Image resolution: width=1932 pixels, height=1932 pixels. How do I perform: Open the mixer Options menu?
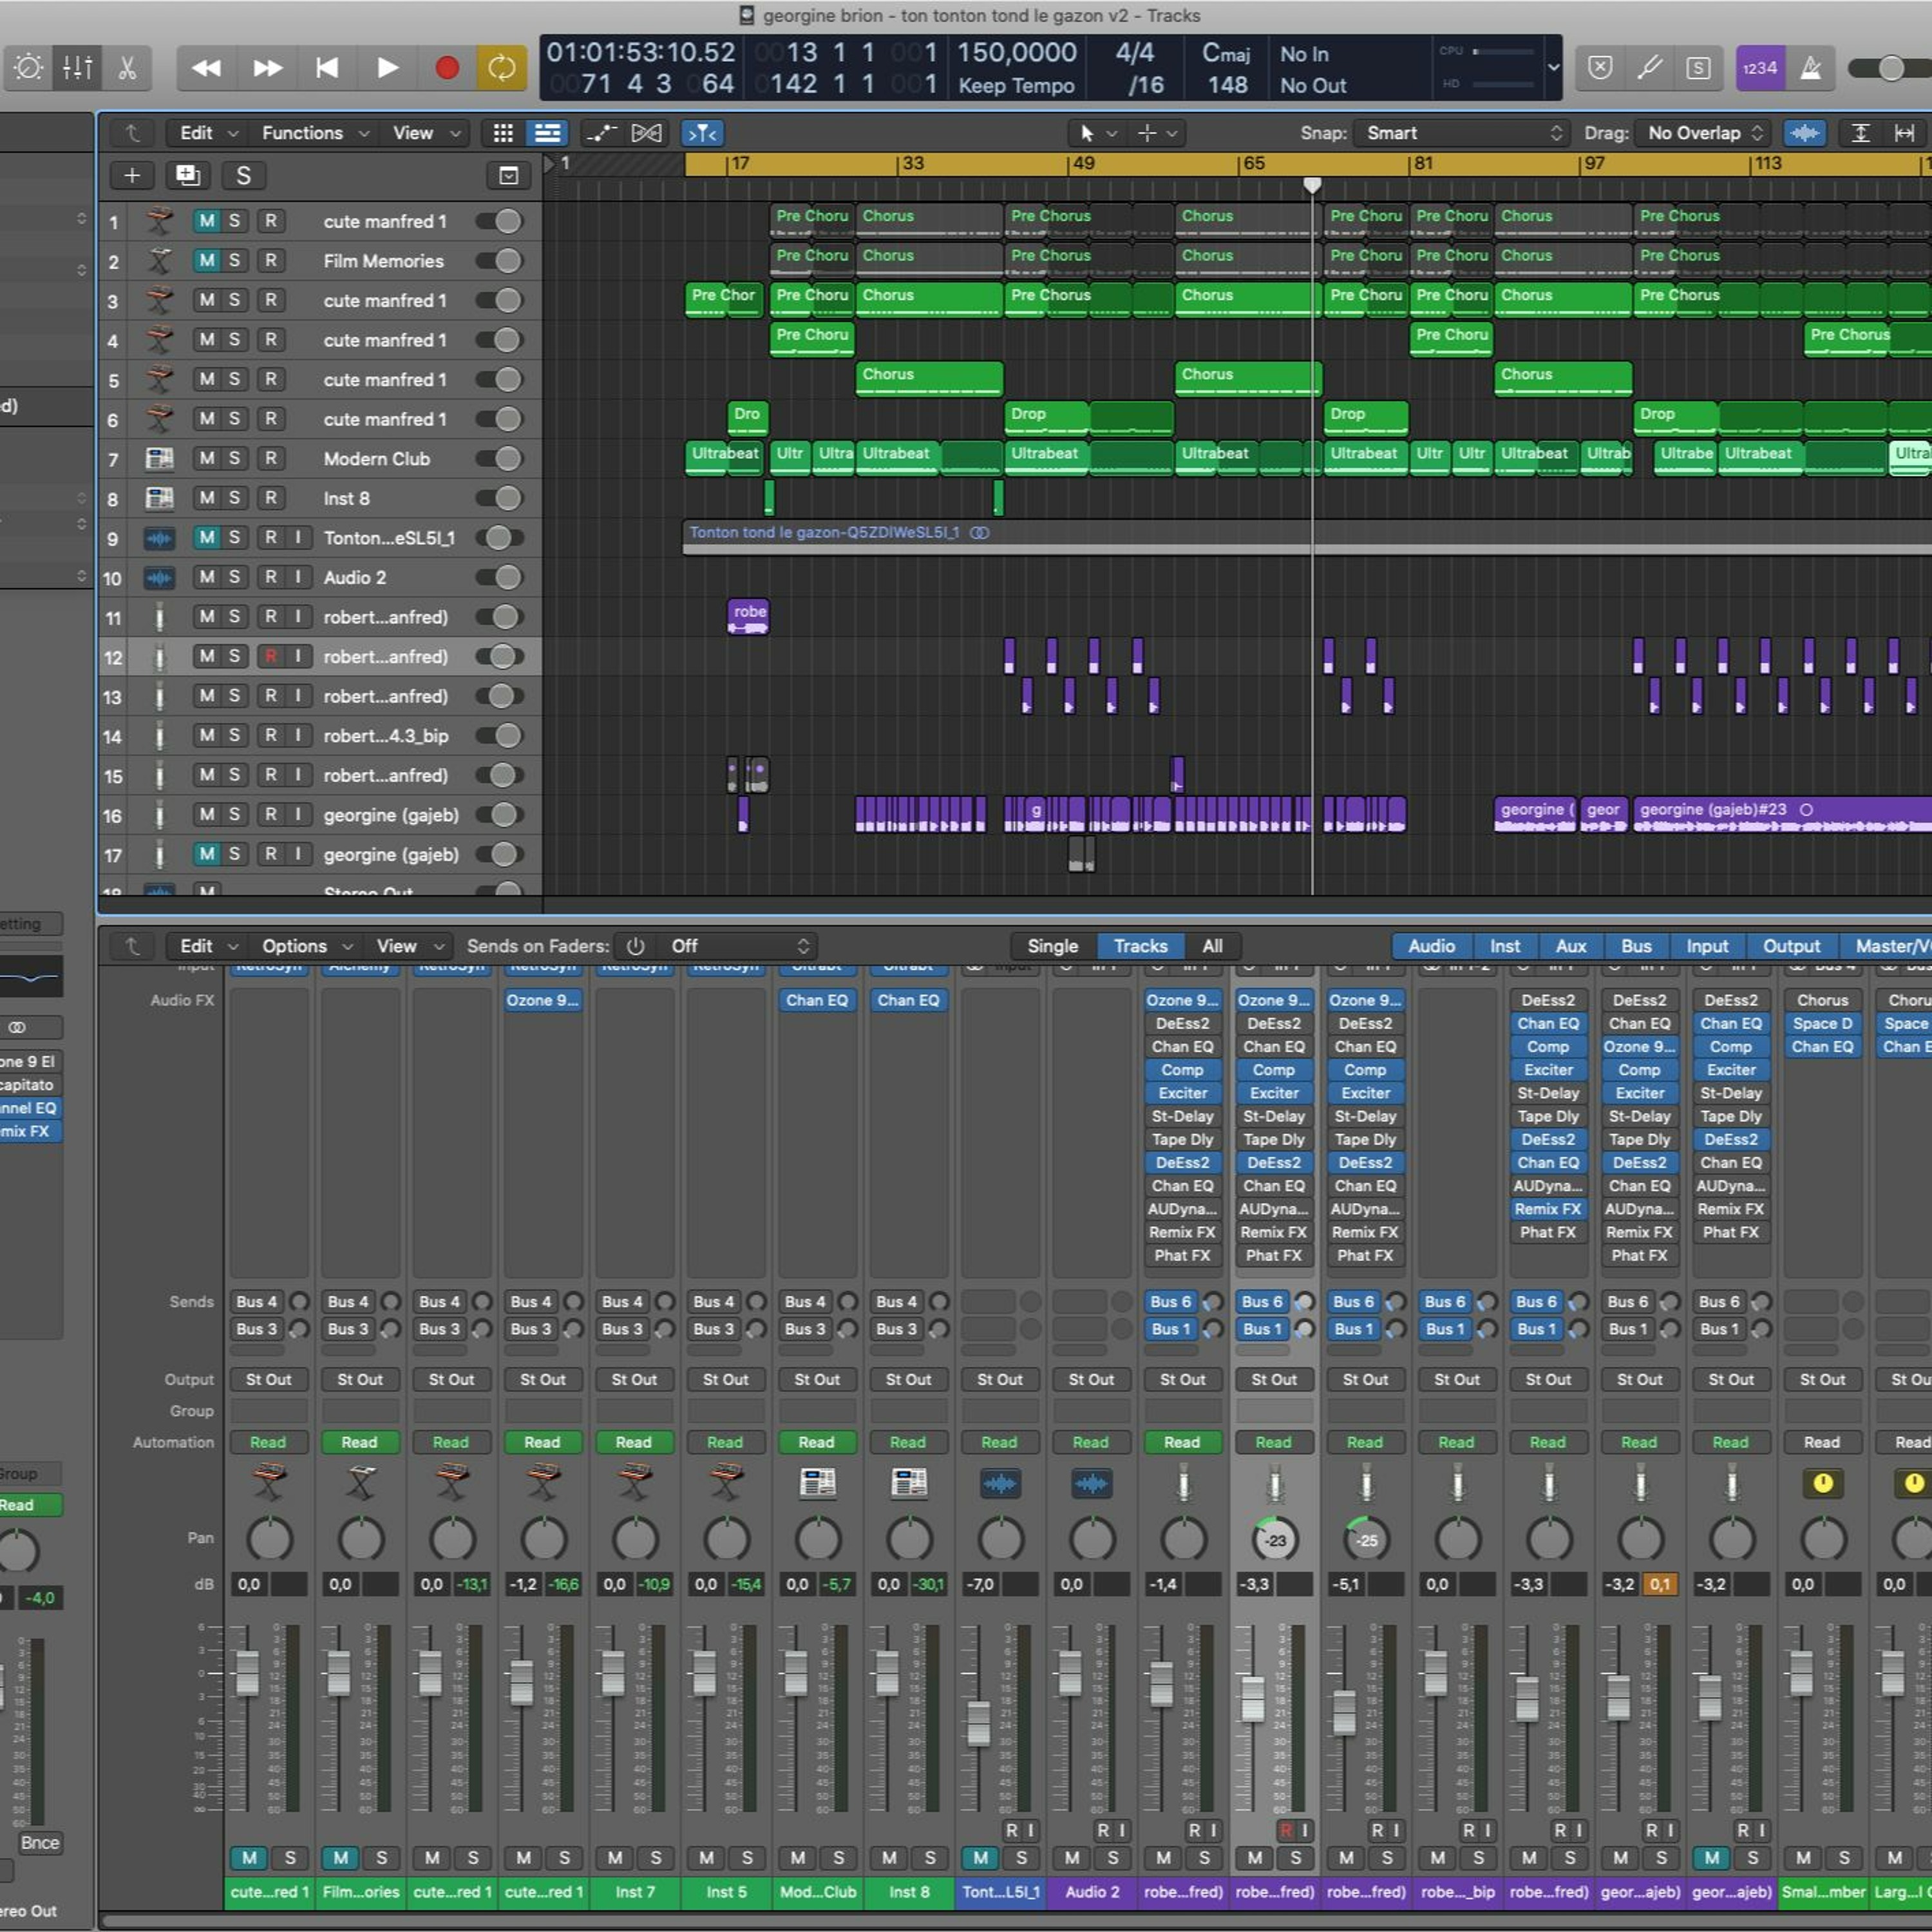click(306, 946)
